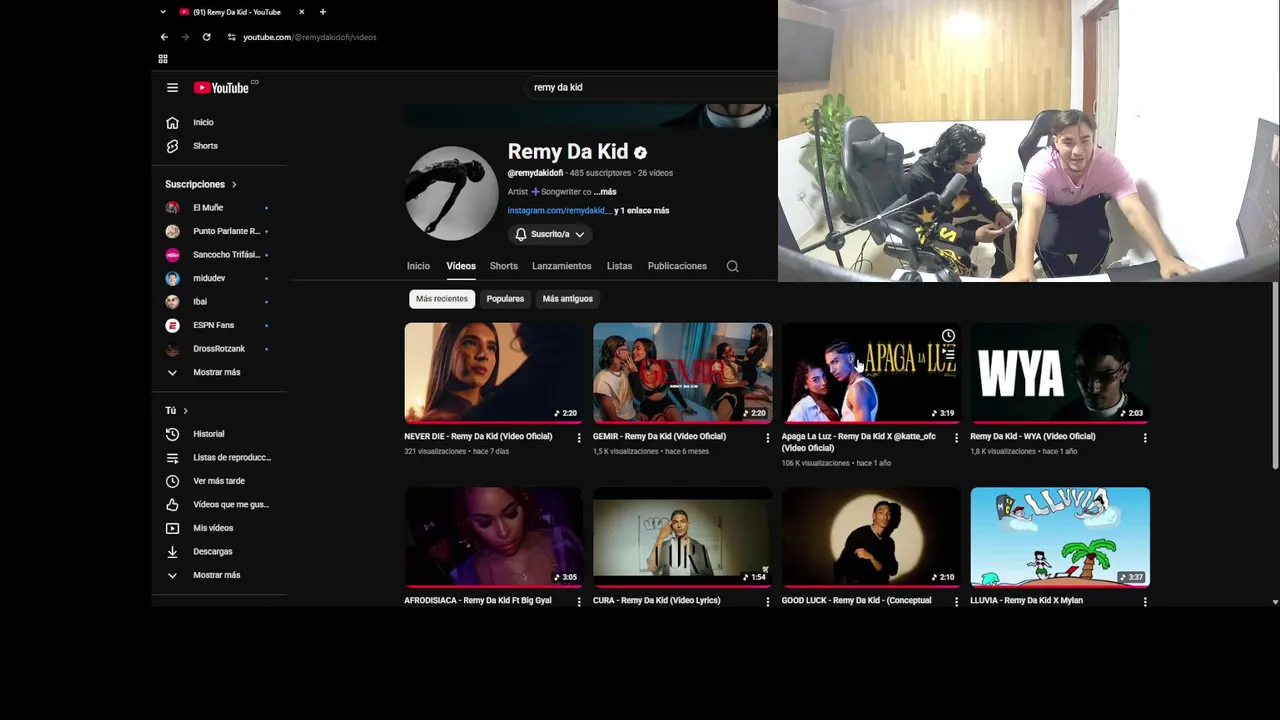The height and width of the screenshot is (720, 1280).
Task: Play the LLUVIA video thumbnail
Action: (1060, 537)
